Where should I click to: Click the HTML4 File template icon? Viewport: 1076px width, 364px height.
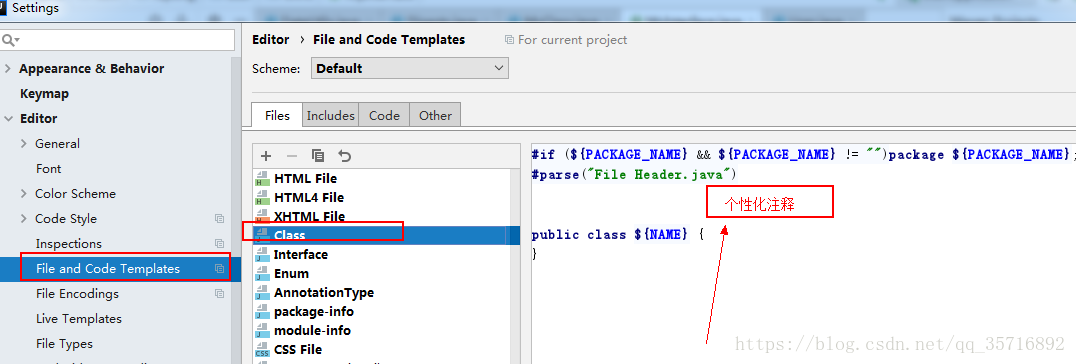point(262,198)
